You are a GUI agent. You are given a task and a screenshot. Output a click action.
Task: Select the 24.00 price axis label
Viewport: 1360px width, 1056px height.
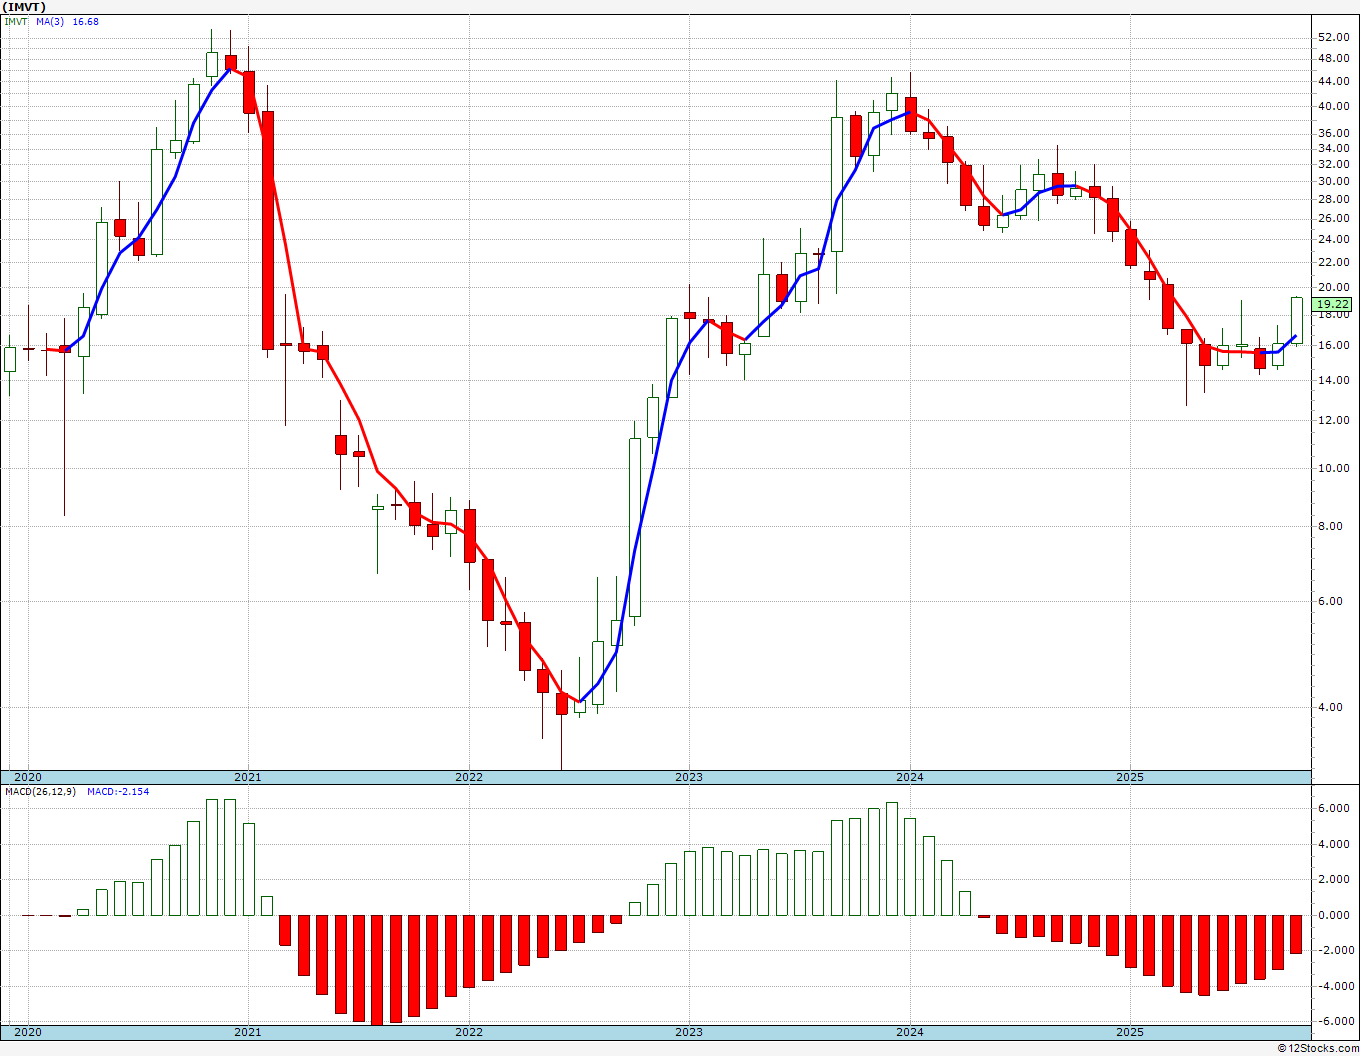1334,239
